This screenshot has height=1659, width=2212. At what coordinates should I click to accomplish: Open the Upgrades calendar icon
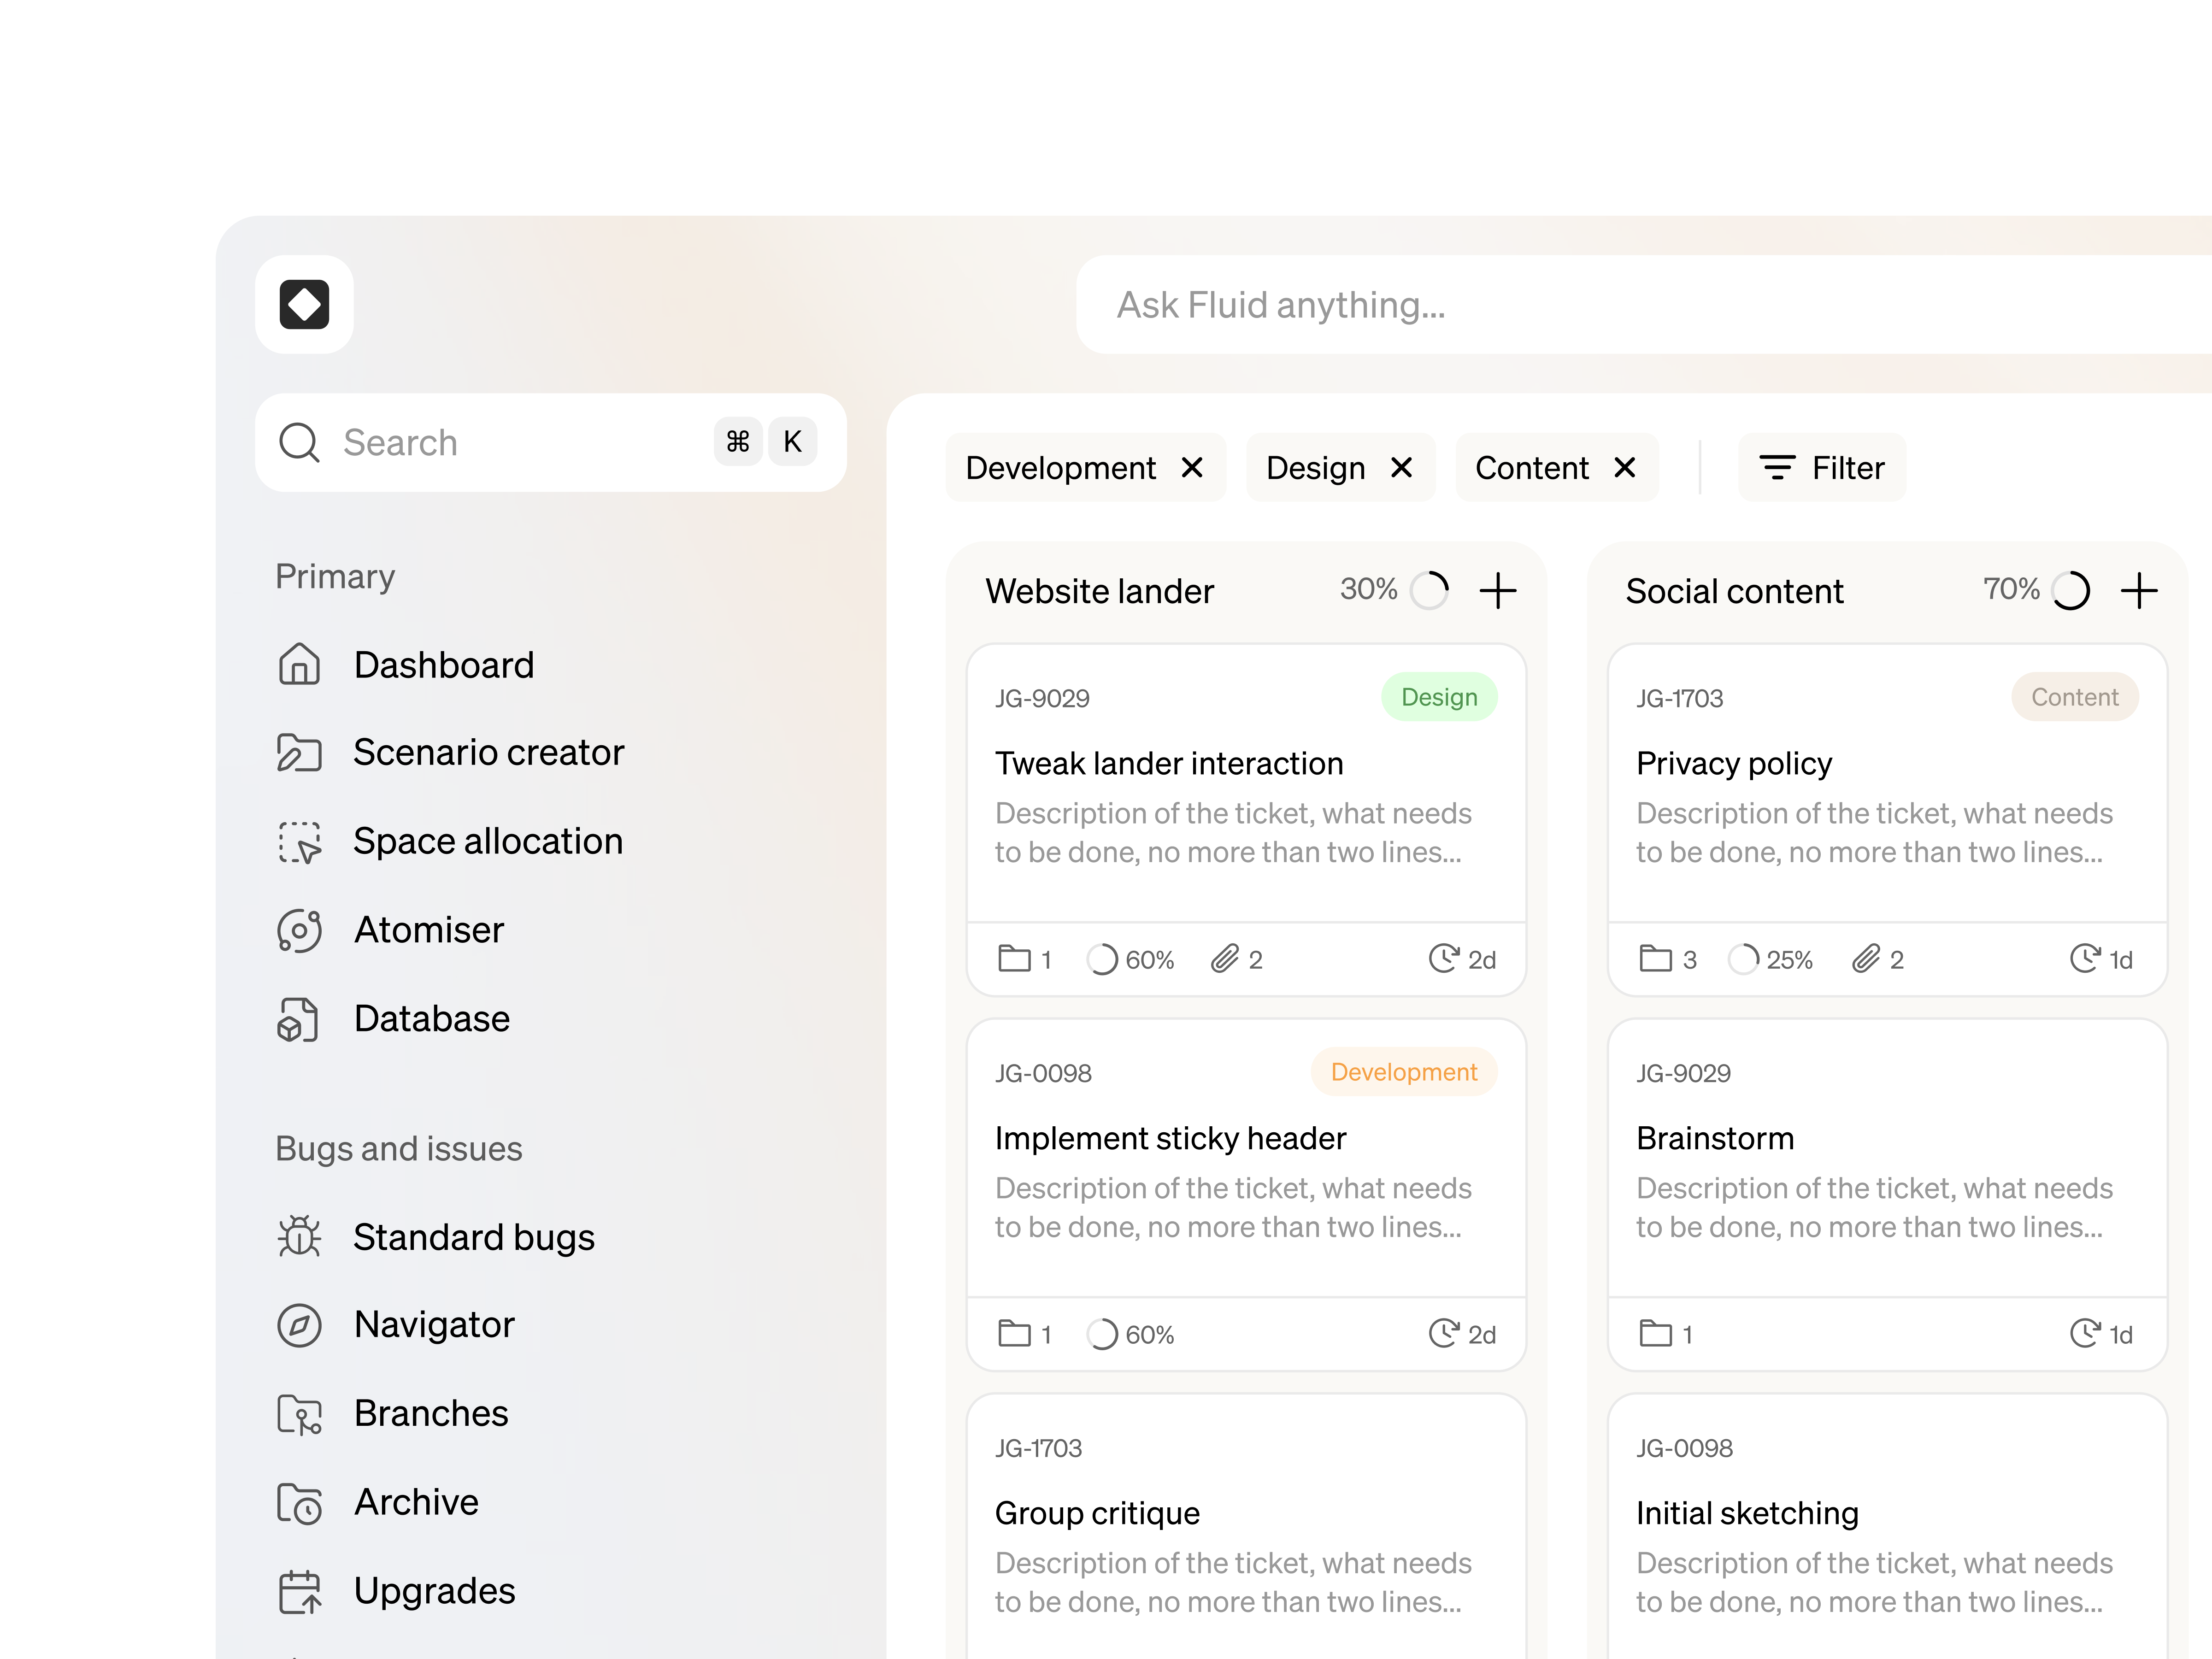[298, 1590]
